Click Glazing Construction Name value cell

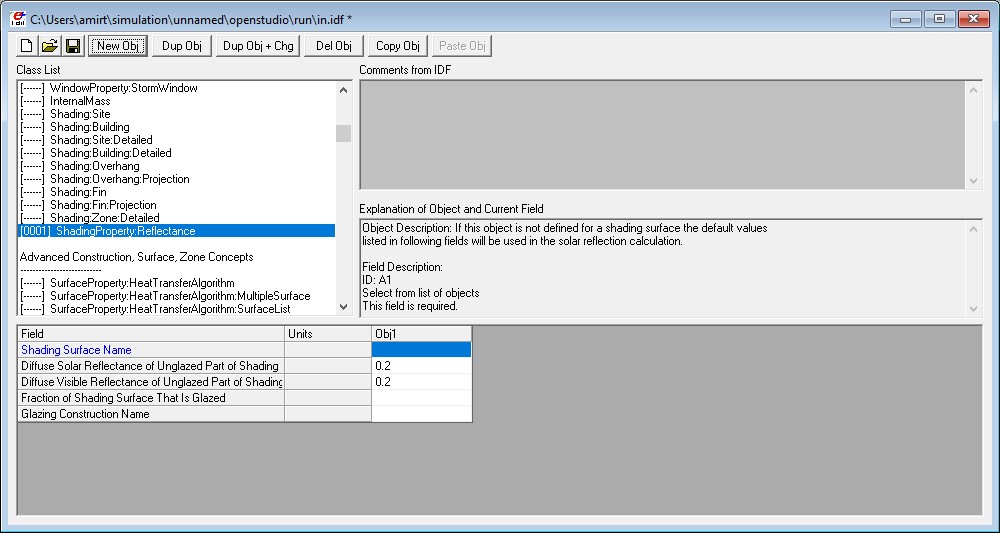click(x=422, y=414)
